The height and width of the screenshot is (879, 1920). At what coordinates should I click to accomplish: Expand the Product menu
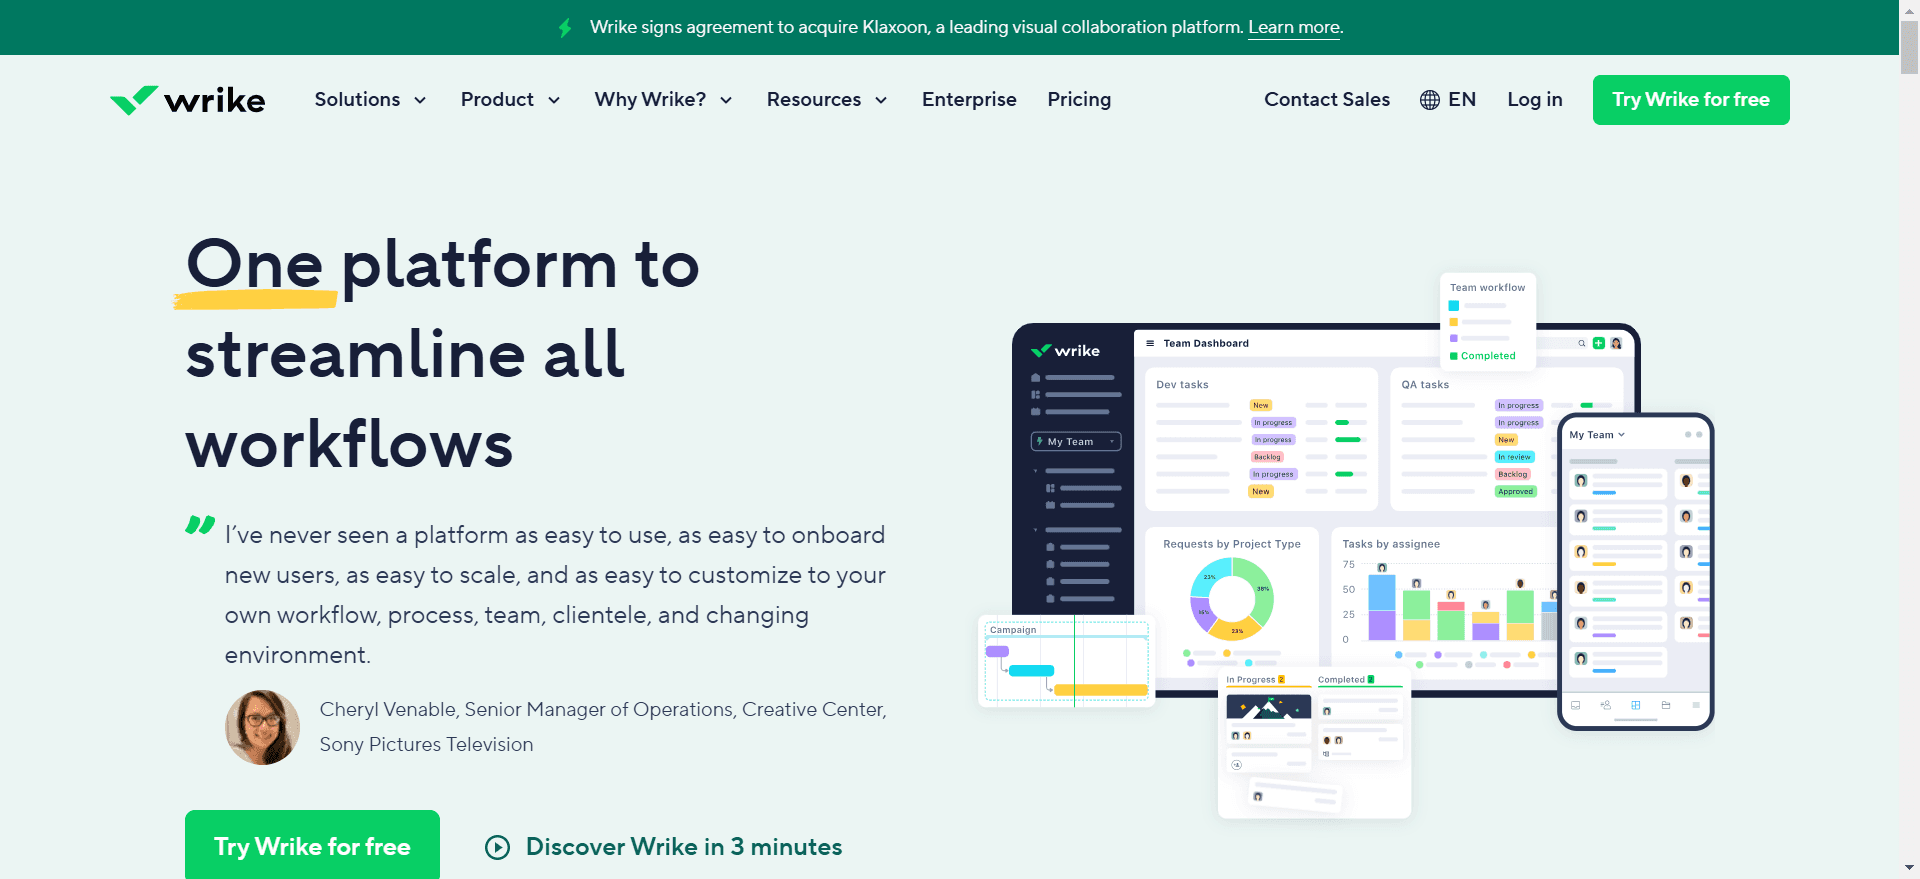[x=510, y=100]
